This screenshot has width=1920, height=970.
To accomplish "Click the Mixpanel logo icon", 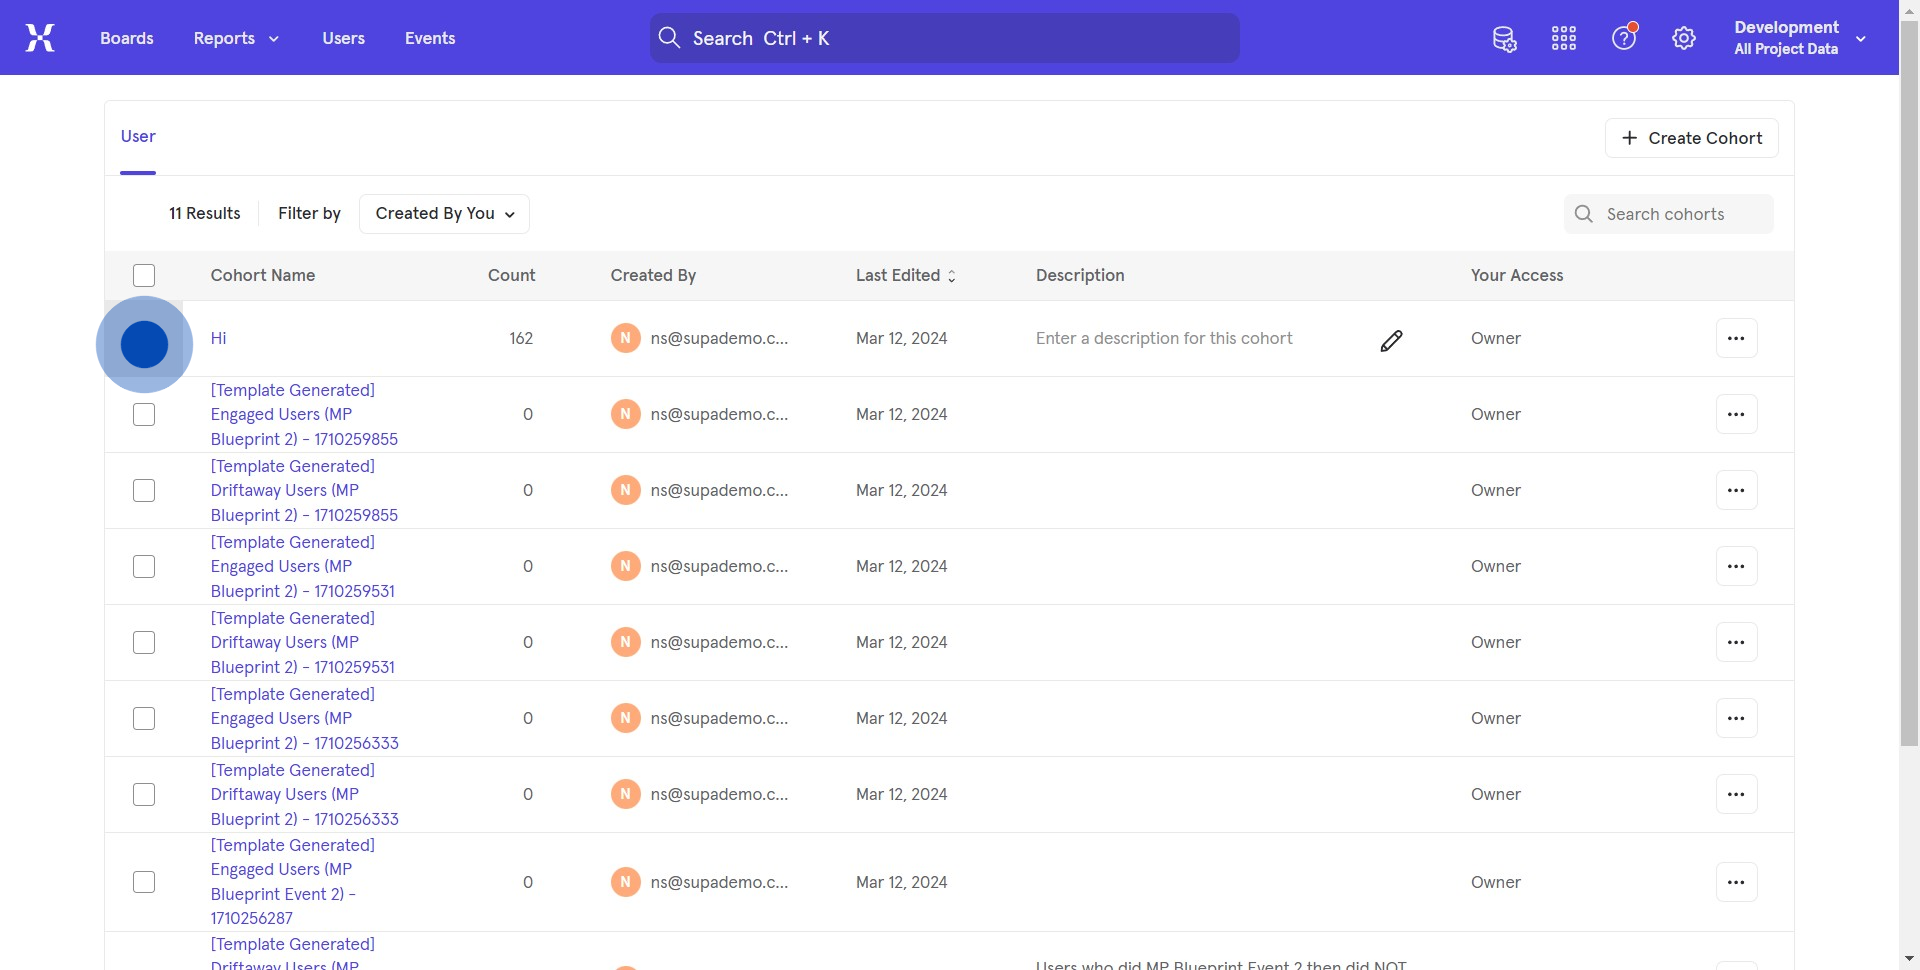I will 40,38.
